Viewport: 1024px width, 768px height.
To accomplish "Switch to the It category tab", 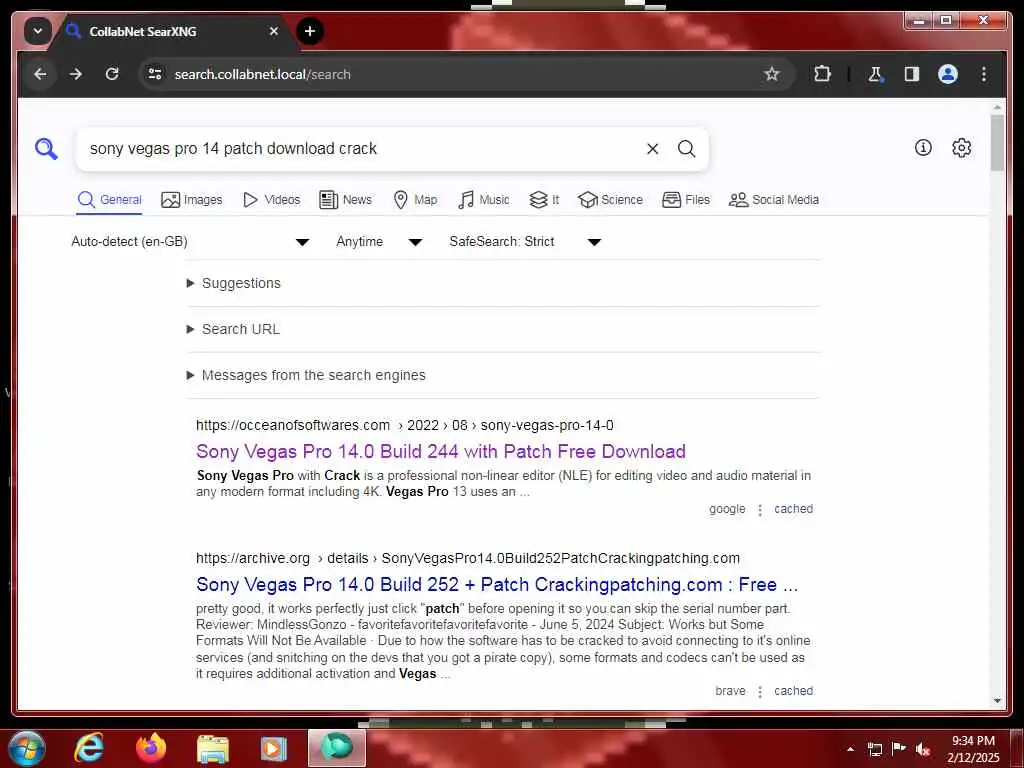I will [544, 200].
